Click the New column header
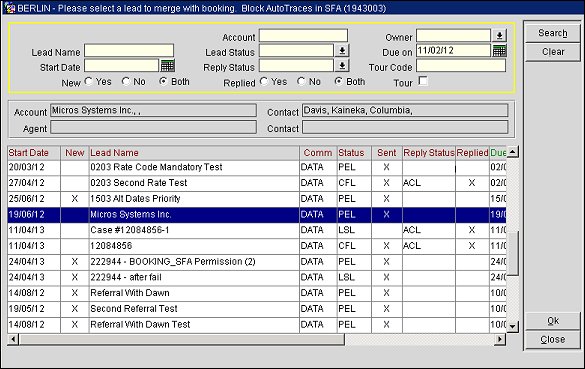Image resolution: width=585 pixels, height=369 pixels. pos(75,153)
